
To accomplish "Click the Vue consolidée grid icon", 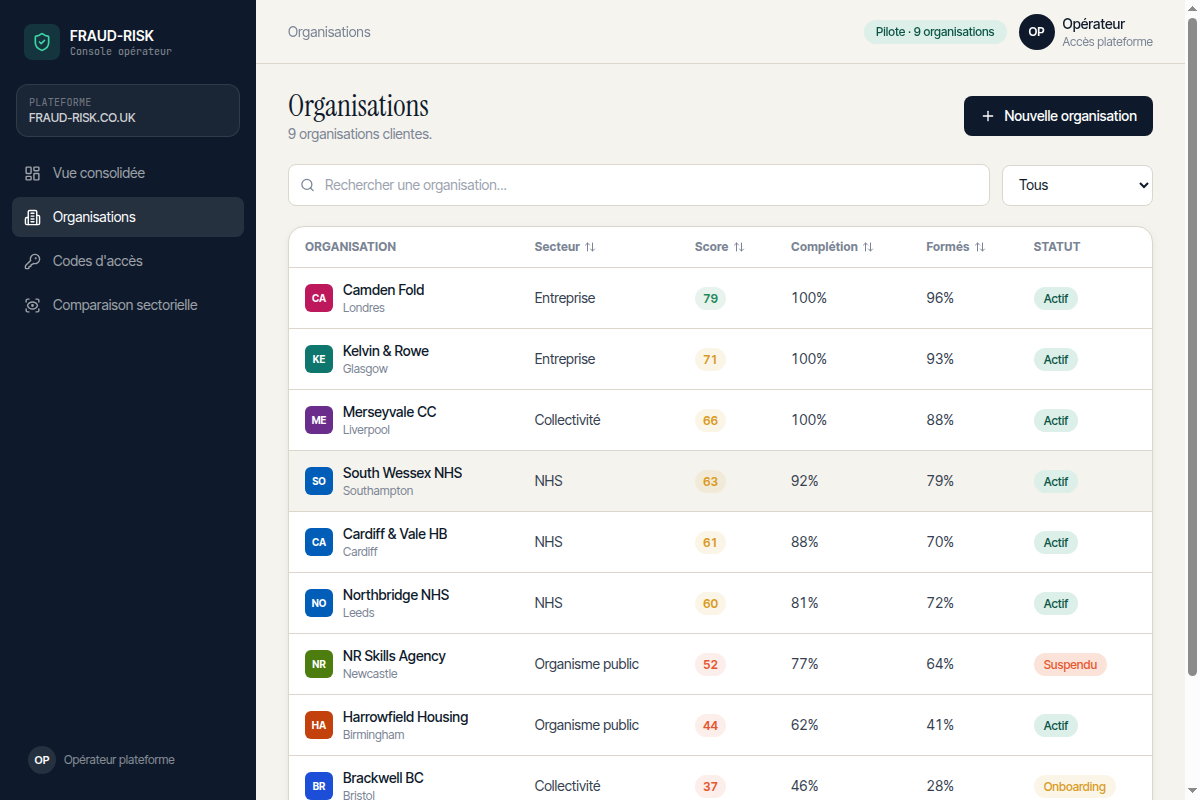I will 32,173.
